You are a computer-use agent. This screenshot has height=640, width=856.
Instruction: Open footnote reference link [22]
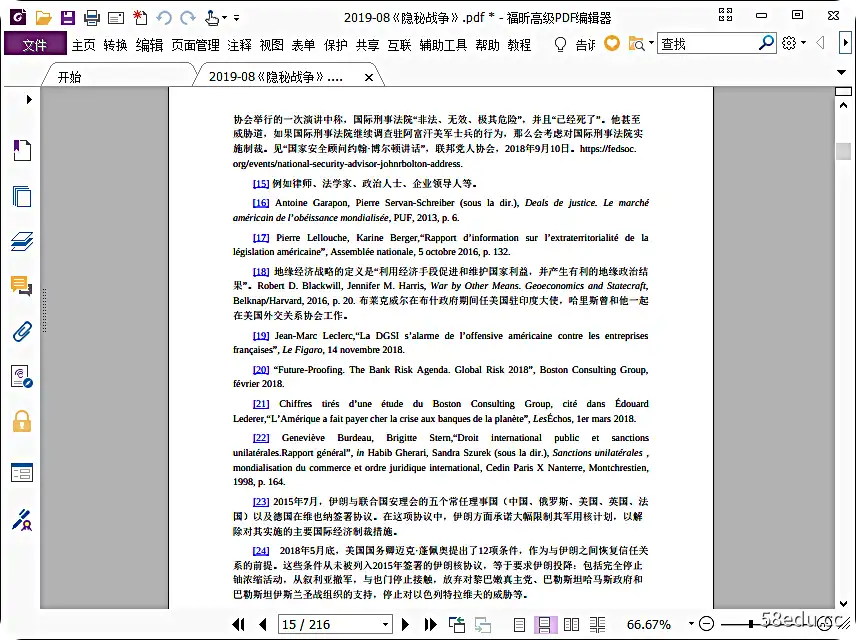[x=261, y=438]
